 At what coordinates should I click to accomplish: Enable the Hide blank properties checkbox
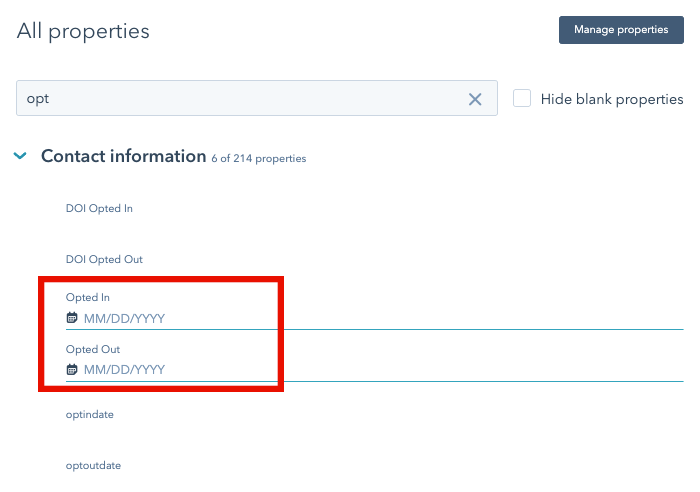pos(521,98)
